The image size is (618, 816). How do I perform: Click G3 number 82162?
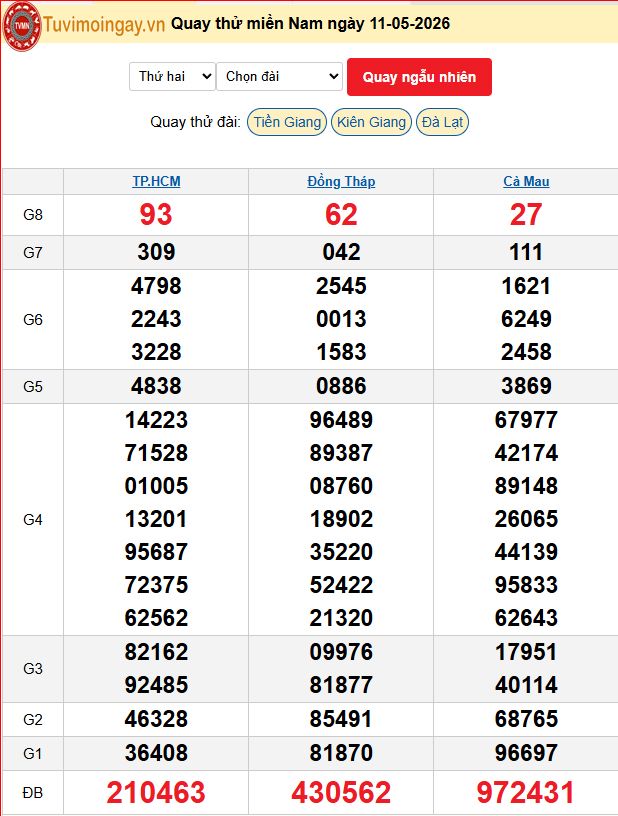tap(156, 652)
